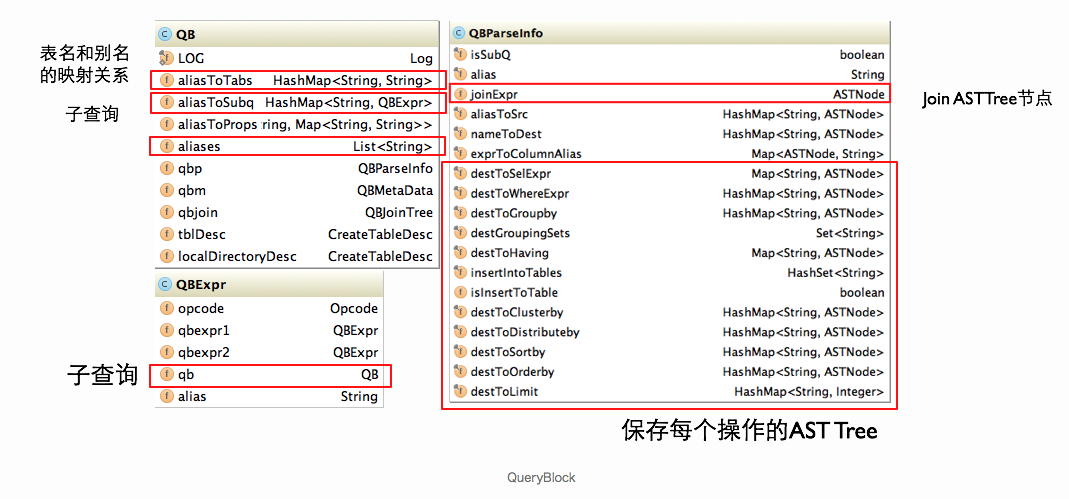Image resolution: width=1069 pixels, height=499 pixels.
Task: Click the field icon next to isSubQ
Action: pos(459,55)
